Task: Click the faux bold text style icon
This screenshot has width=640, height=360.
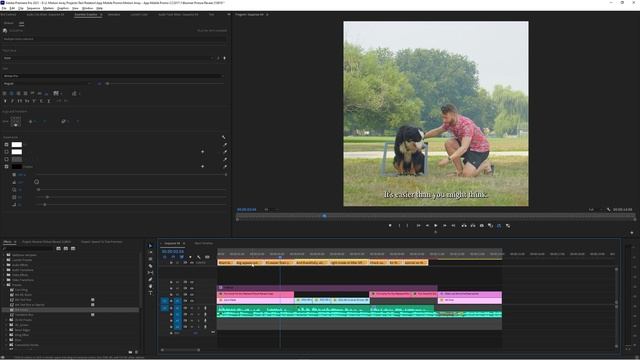Action: click(5, 101)
